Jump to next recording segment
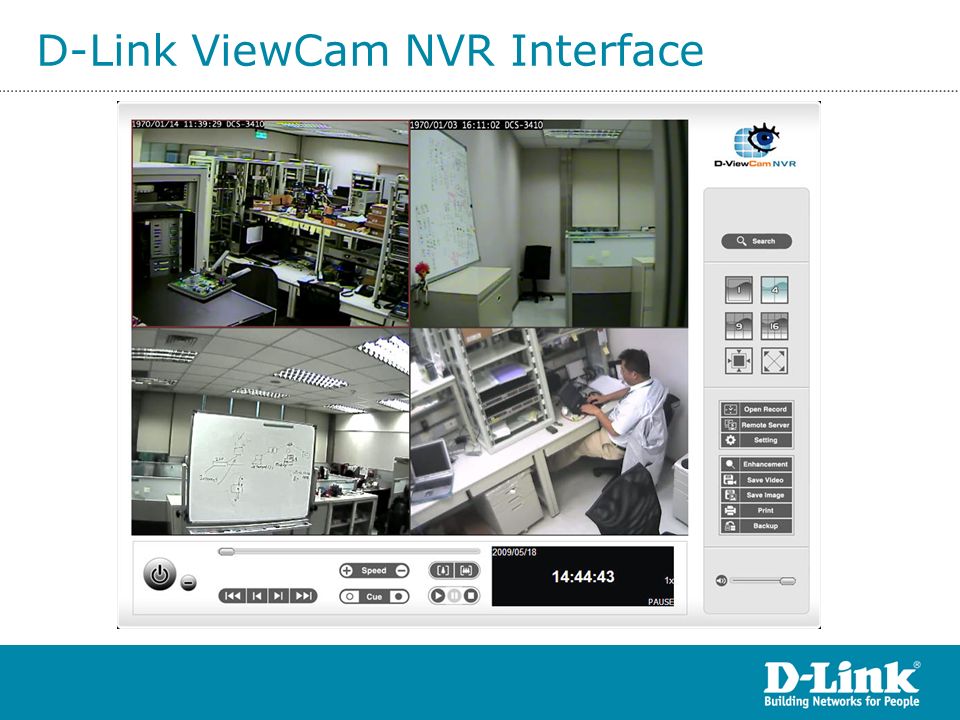 [304, 596]
